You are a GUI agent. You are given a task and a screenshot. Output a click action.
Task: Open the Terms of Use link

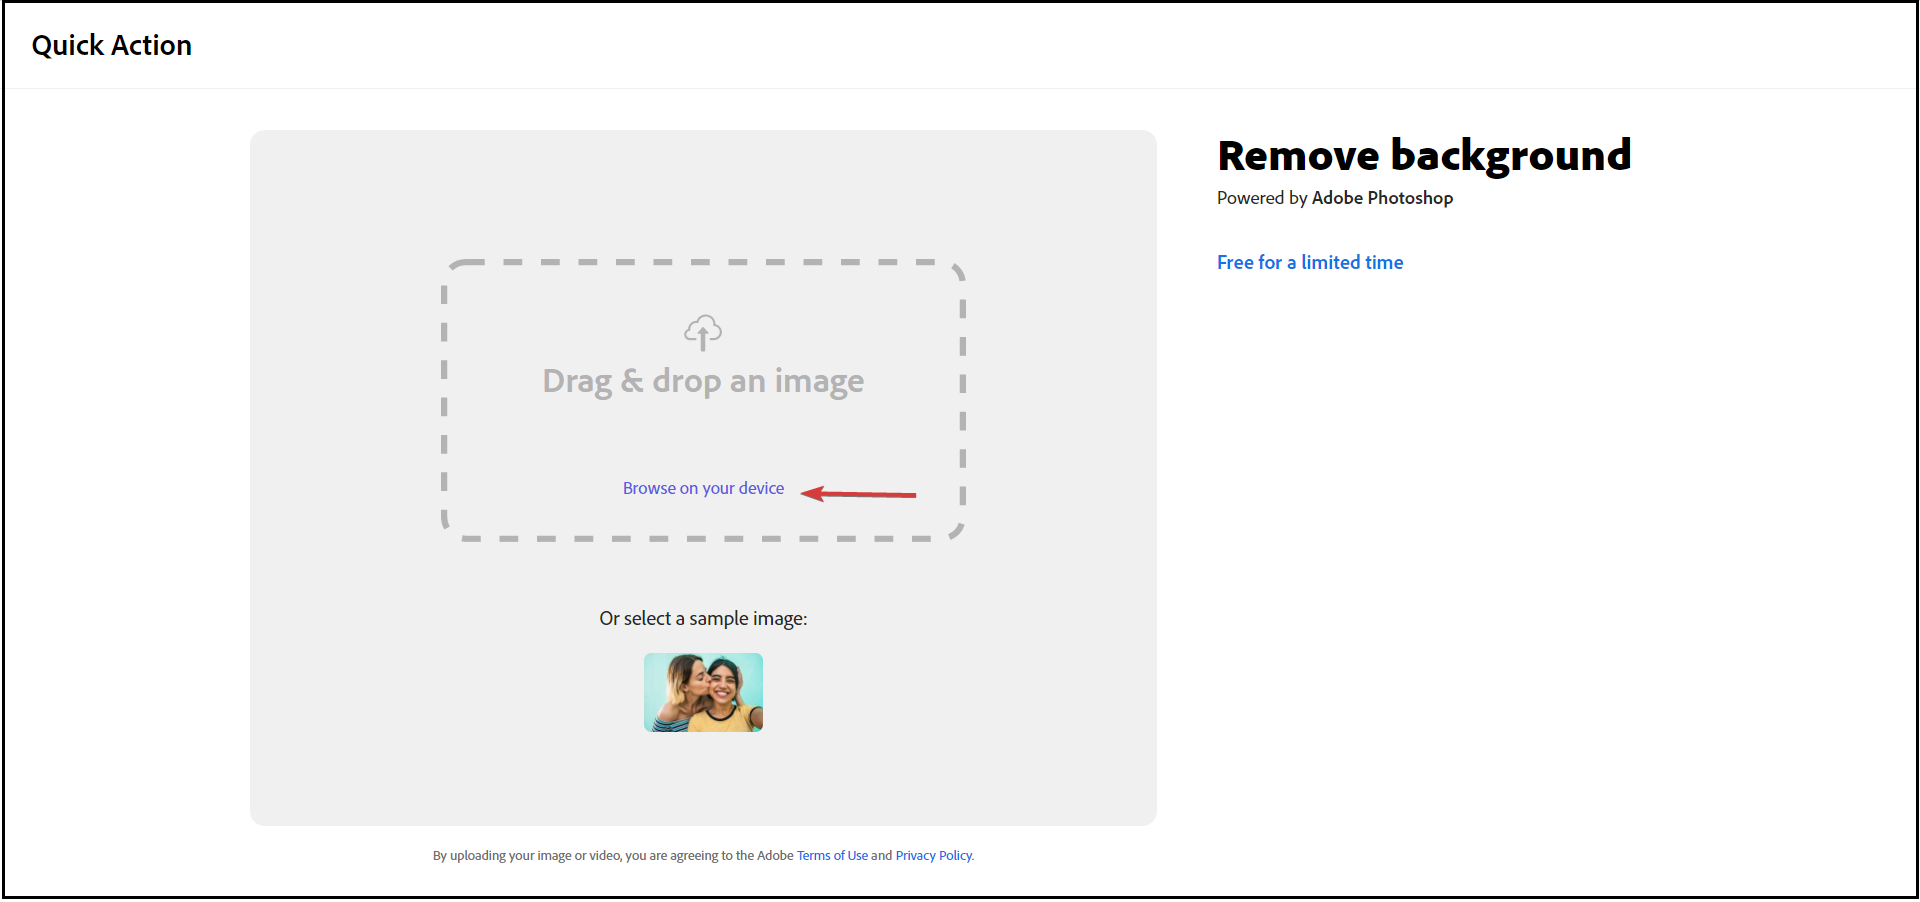click(832, 855)
